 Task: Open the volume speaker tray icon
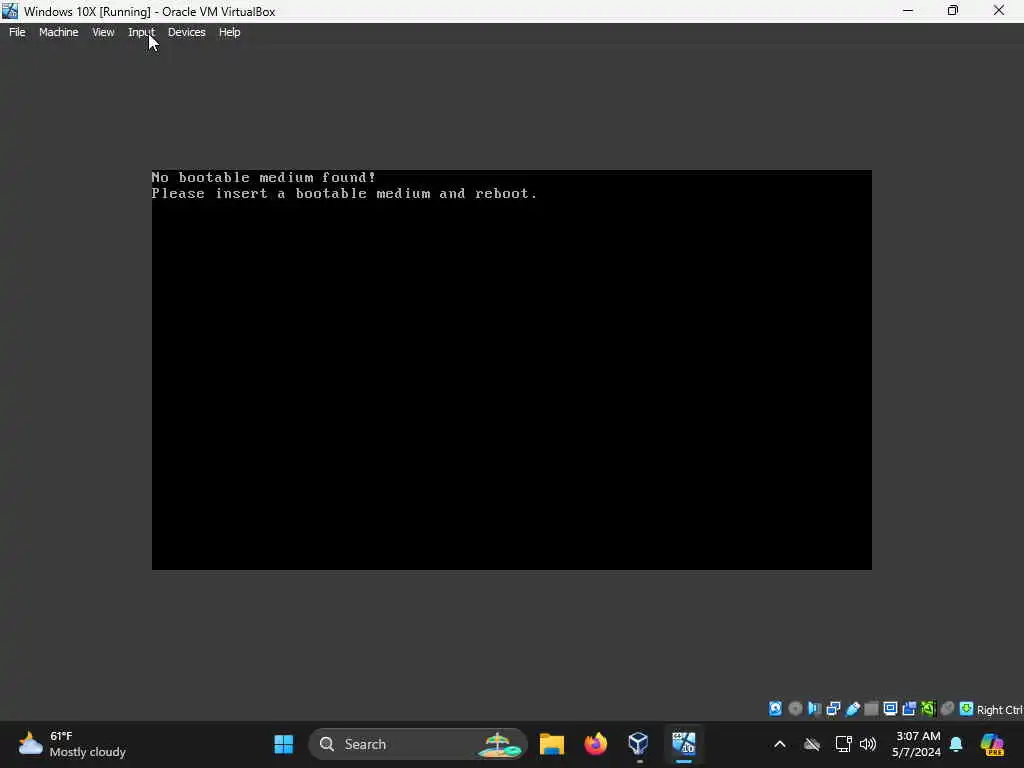point(868,744)
